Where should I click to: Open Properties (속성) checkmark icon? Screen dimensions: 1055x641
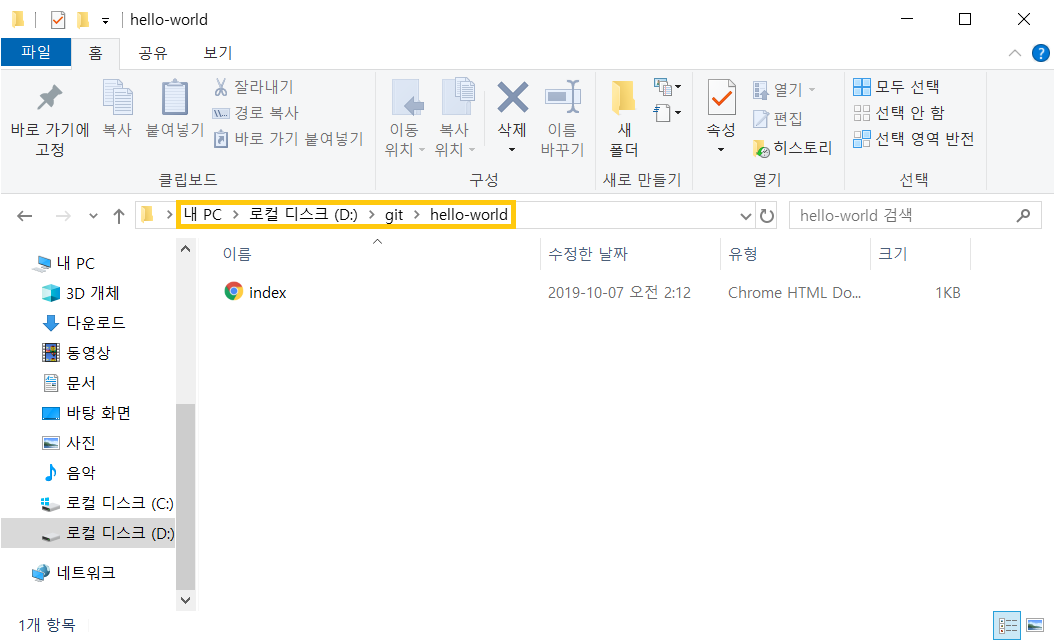point(721,98)
